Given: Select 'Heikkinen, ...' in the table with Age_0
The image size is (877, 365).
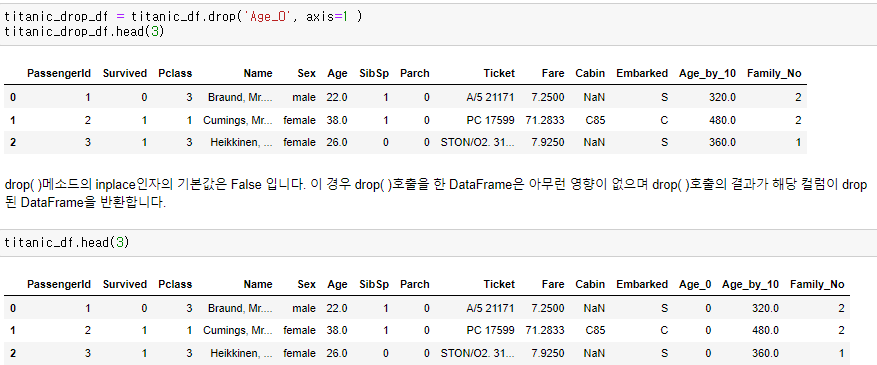Looking at the screenshot, I should click(x=242, y=353).
